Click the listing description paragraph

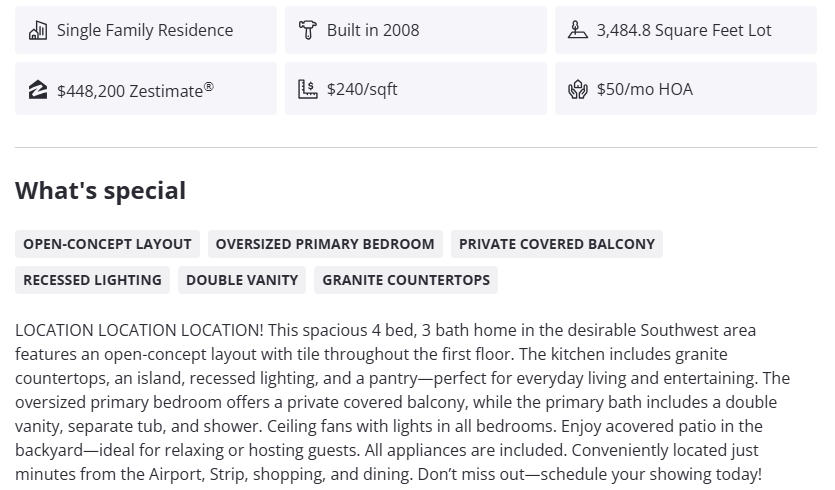click(400, 402)
